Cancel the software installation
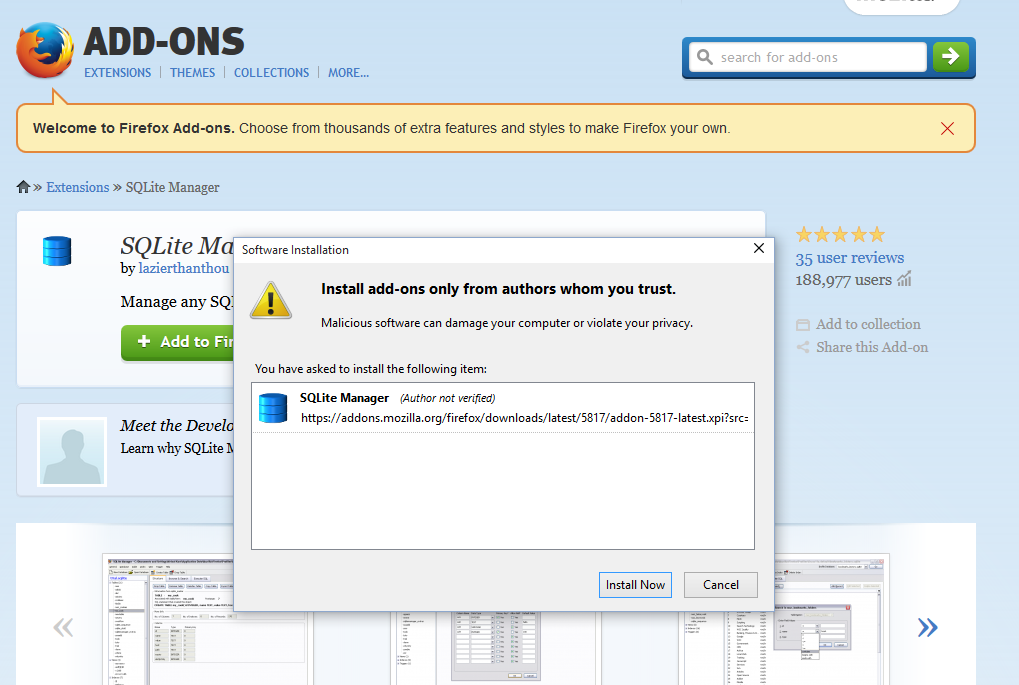The height and width of the screenshot is (685, 1019). (x=721, y=585)
